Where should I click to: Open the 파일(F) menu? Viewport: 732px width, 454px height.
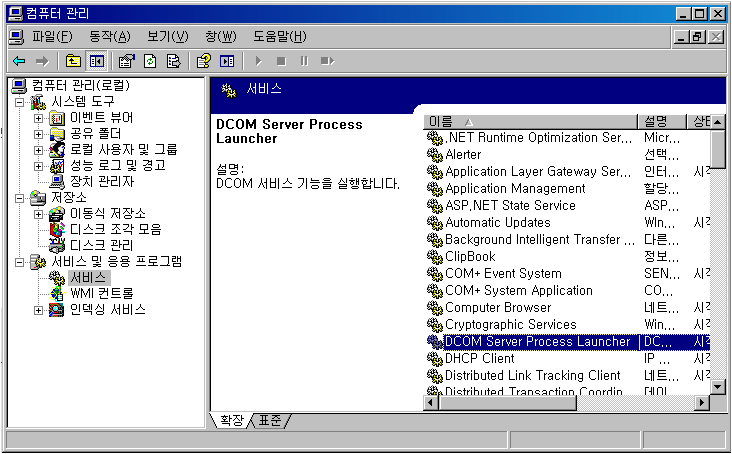52,36
